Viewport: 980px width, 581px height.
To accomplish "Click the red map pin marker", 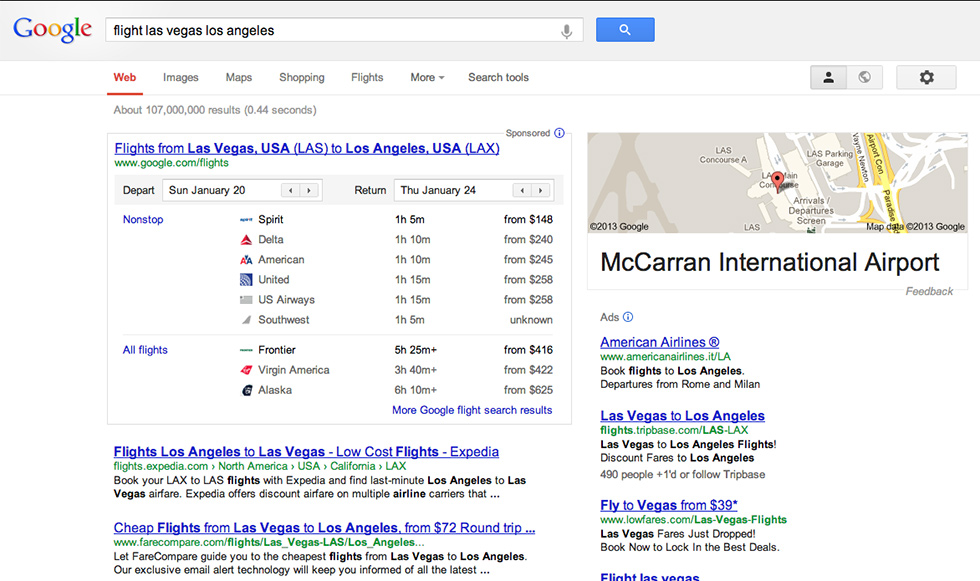I will coord(777,183).
